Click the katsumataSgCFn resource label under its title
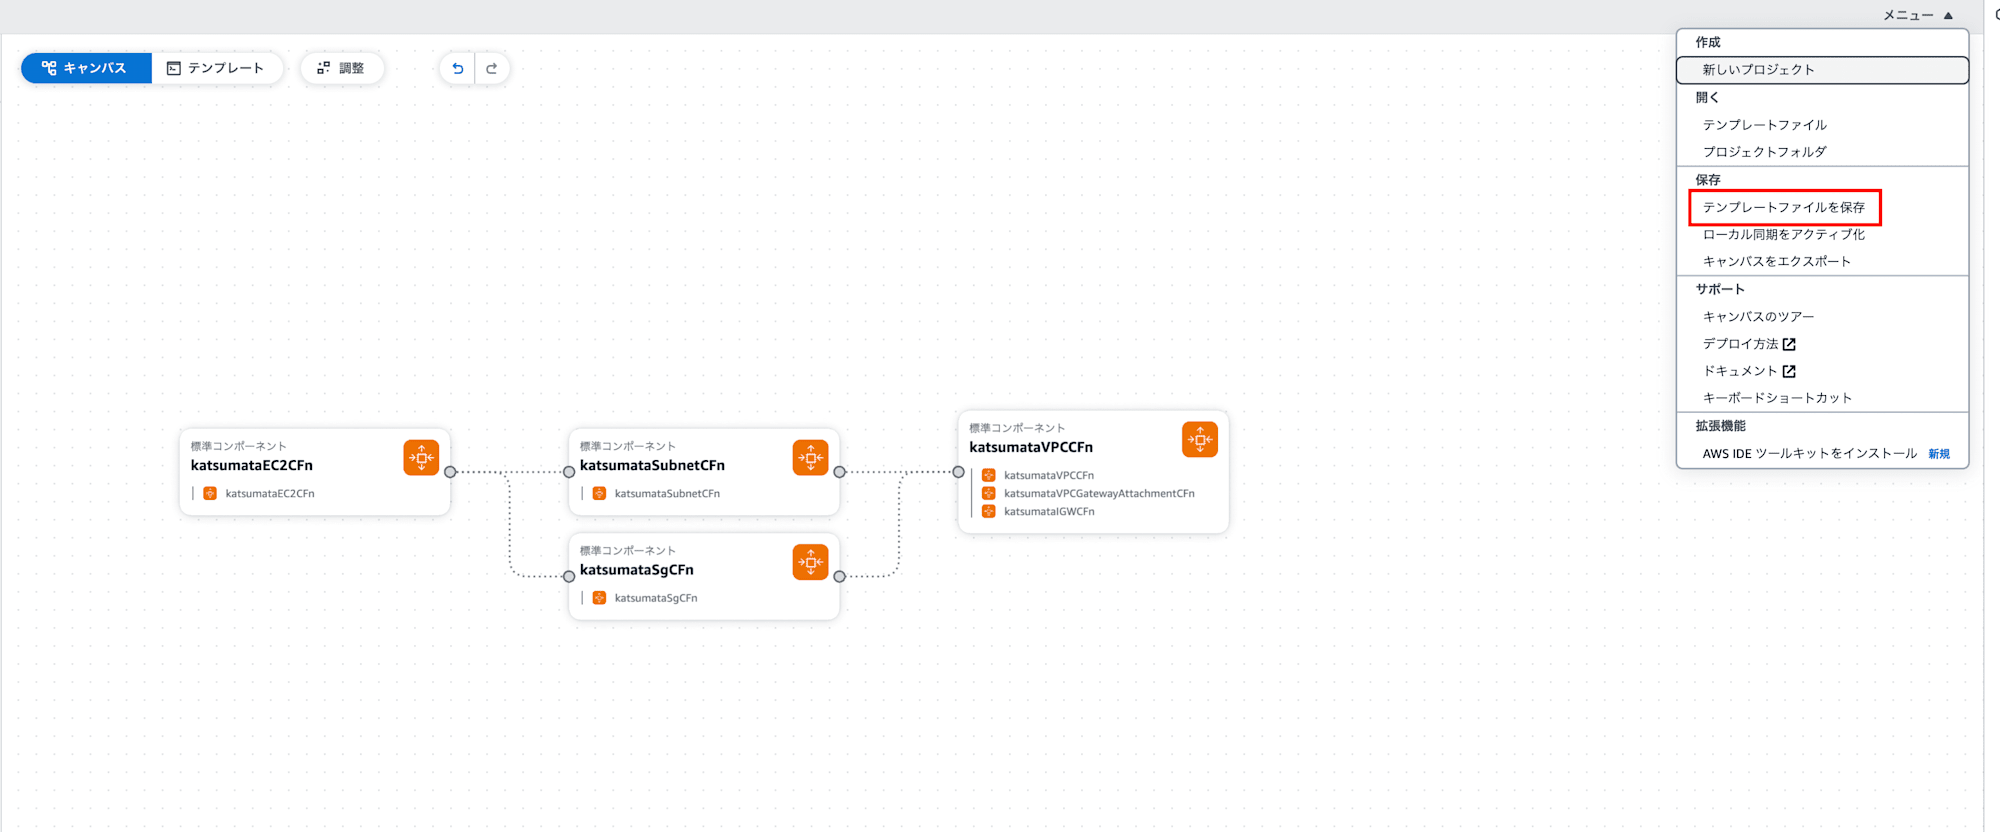 656,598
